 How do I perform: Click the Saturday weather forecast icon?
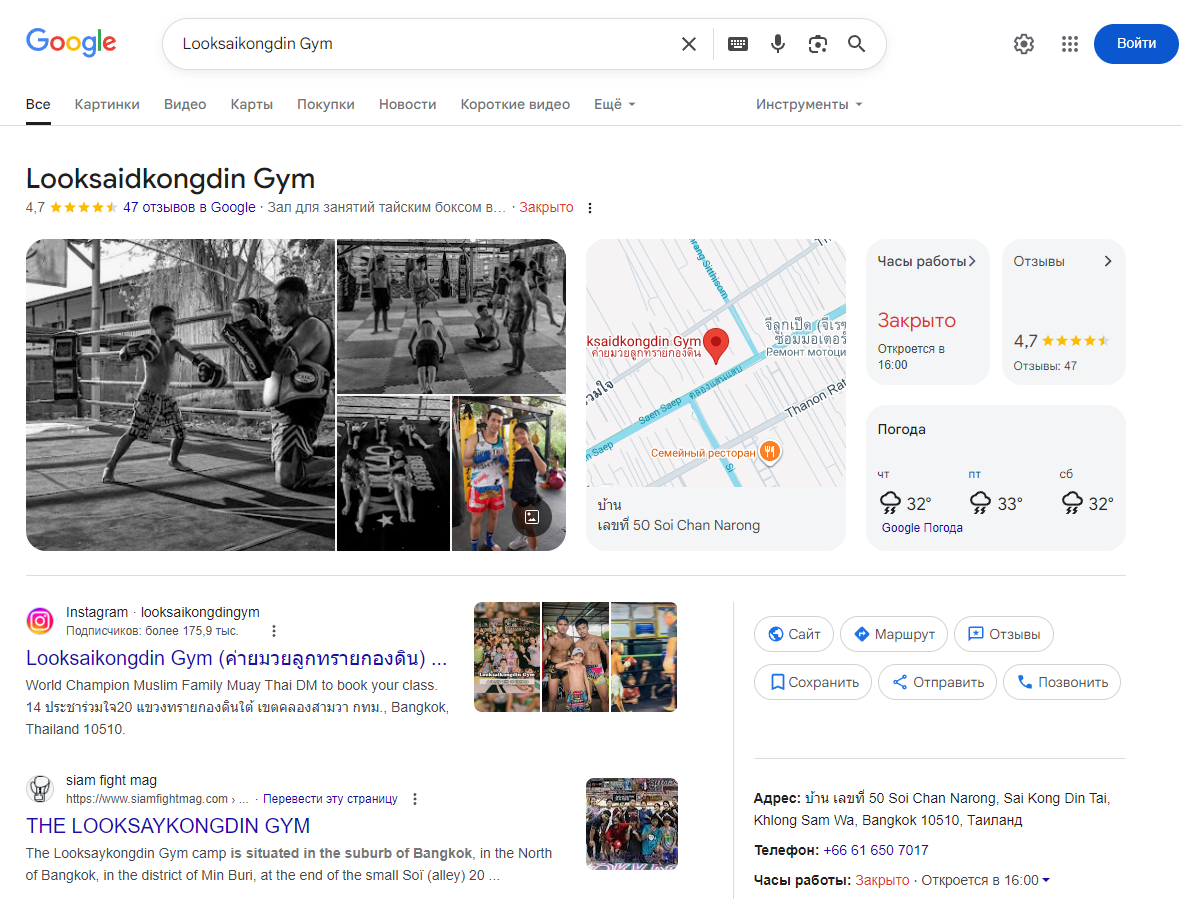(1072, 503)
